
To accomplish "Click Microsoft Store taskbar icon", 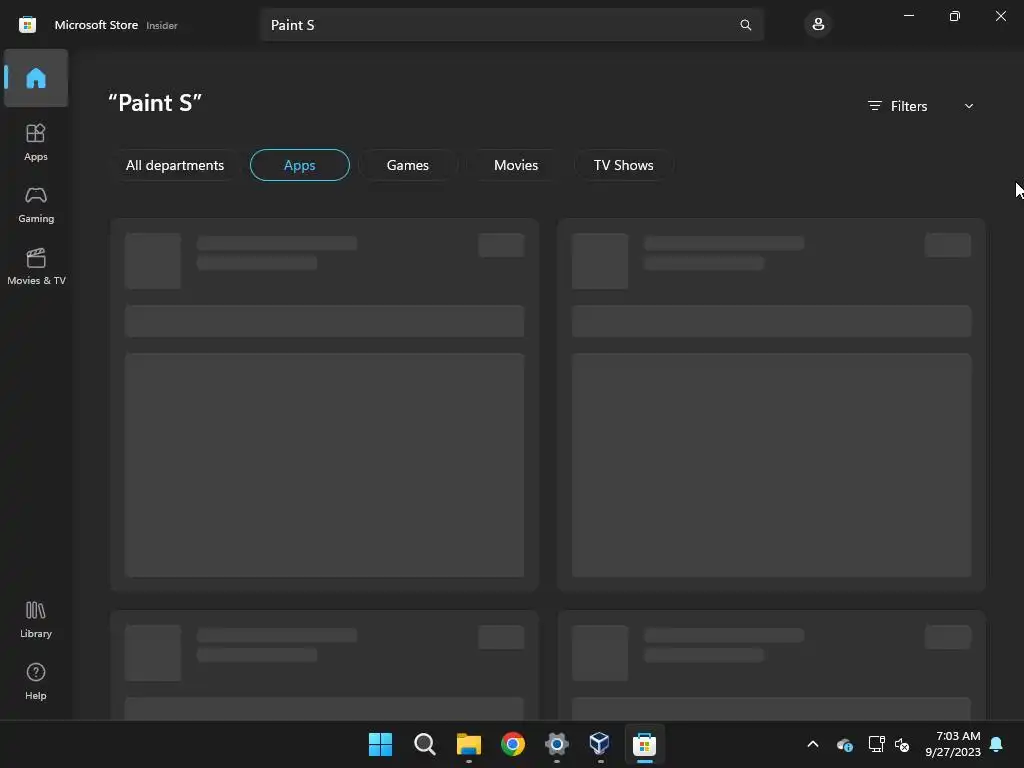I will (x=644, y=744).
